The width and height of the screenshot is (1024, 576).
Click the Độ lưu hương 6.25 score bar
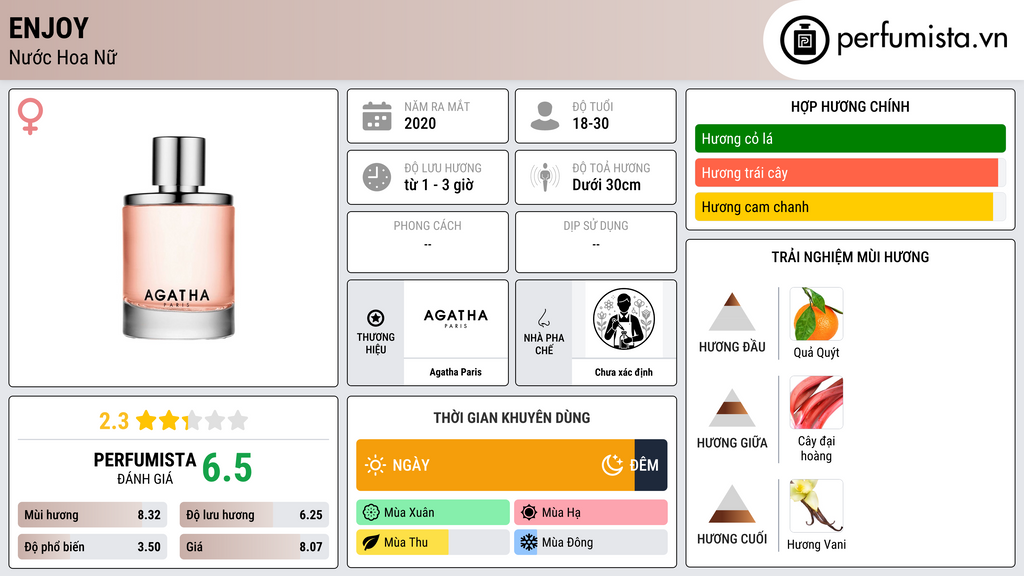pos(254,515)
